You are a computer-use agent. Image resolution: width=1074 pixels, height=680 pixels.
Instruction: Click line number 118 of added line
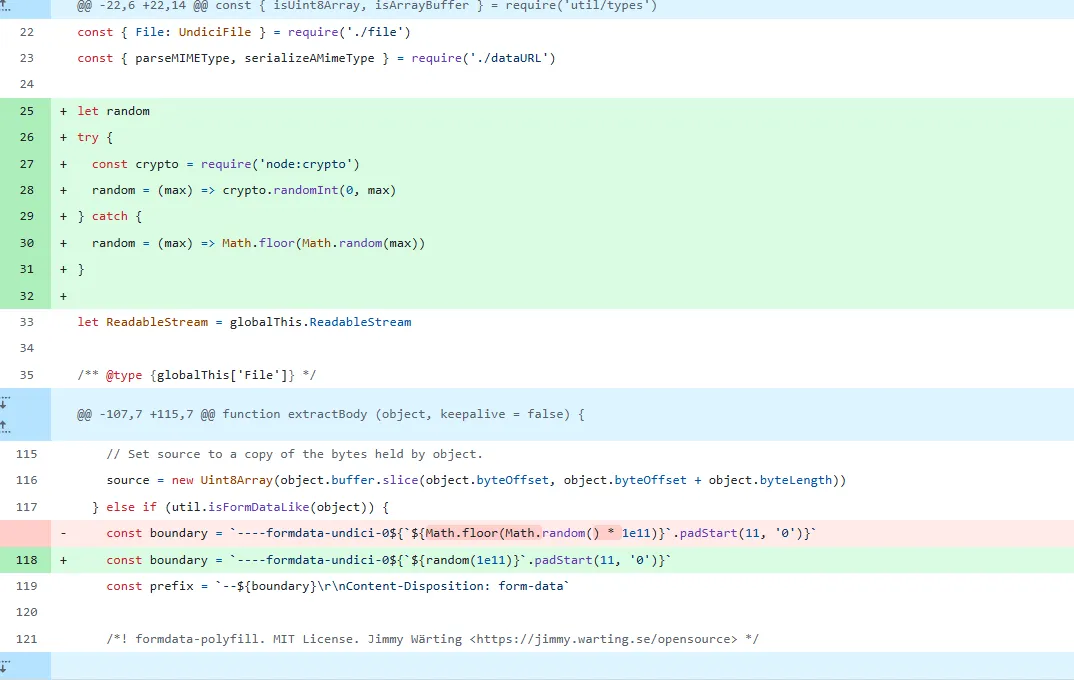point(26,560)
